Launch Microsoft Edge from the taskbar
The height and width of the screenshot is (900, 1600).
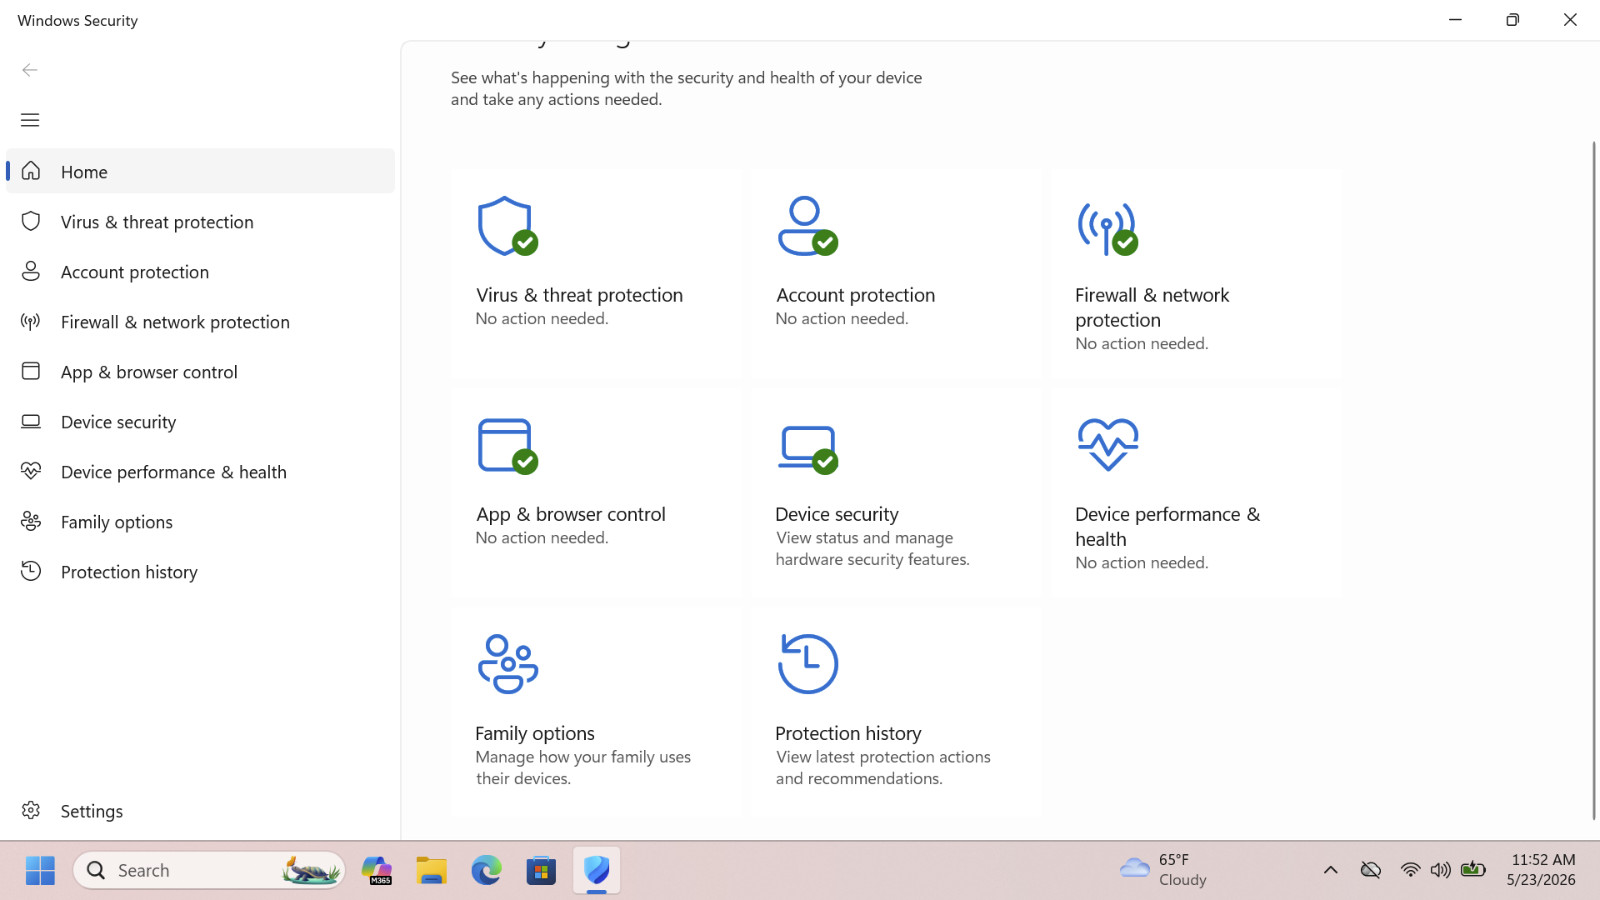point(487,870)
